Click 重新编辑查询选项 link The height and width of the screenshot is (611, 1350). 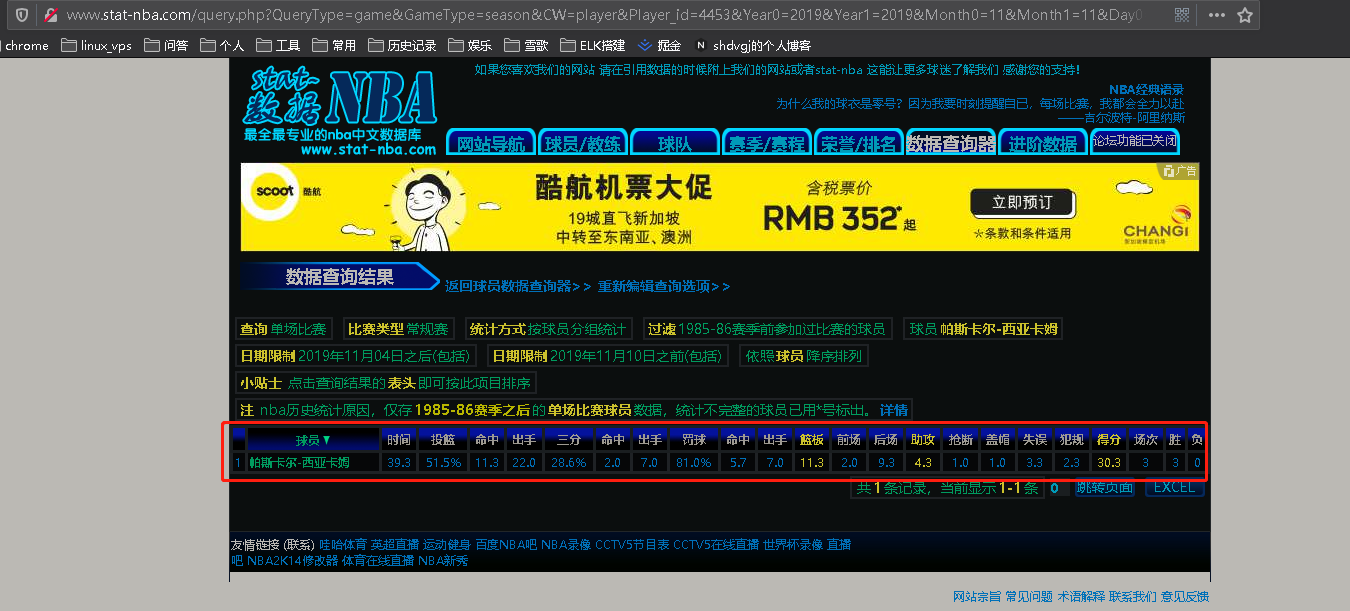pyautogui.click(x=663, y=286)
